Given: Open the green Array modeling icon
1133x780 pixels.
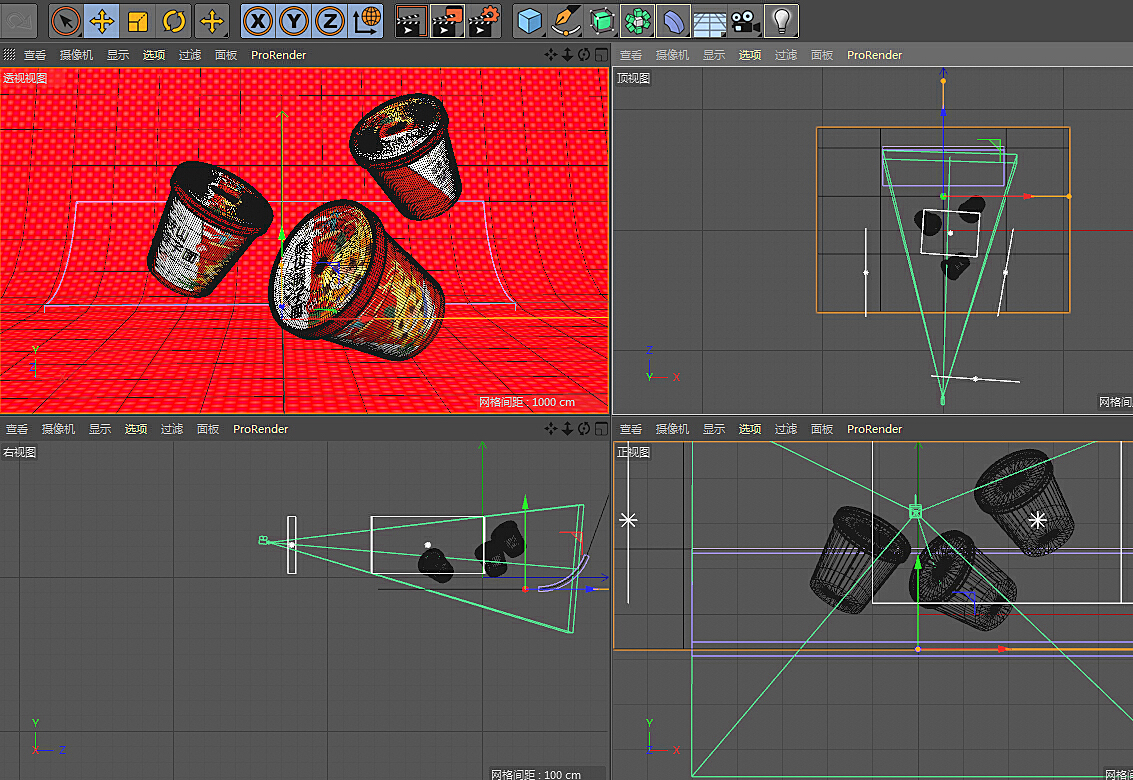Looking at the screenshot, I should pyautogui.click(x=638, y=21).
